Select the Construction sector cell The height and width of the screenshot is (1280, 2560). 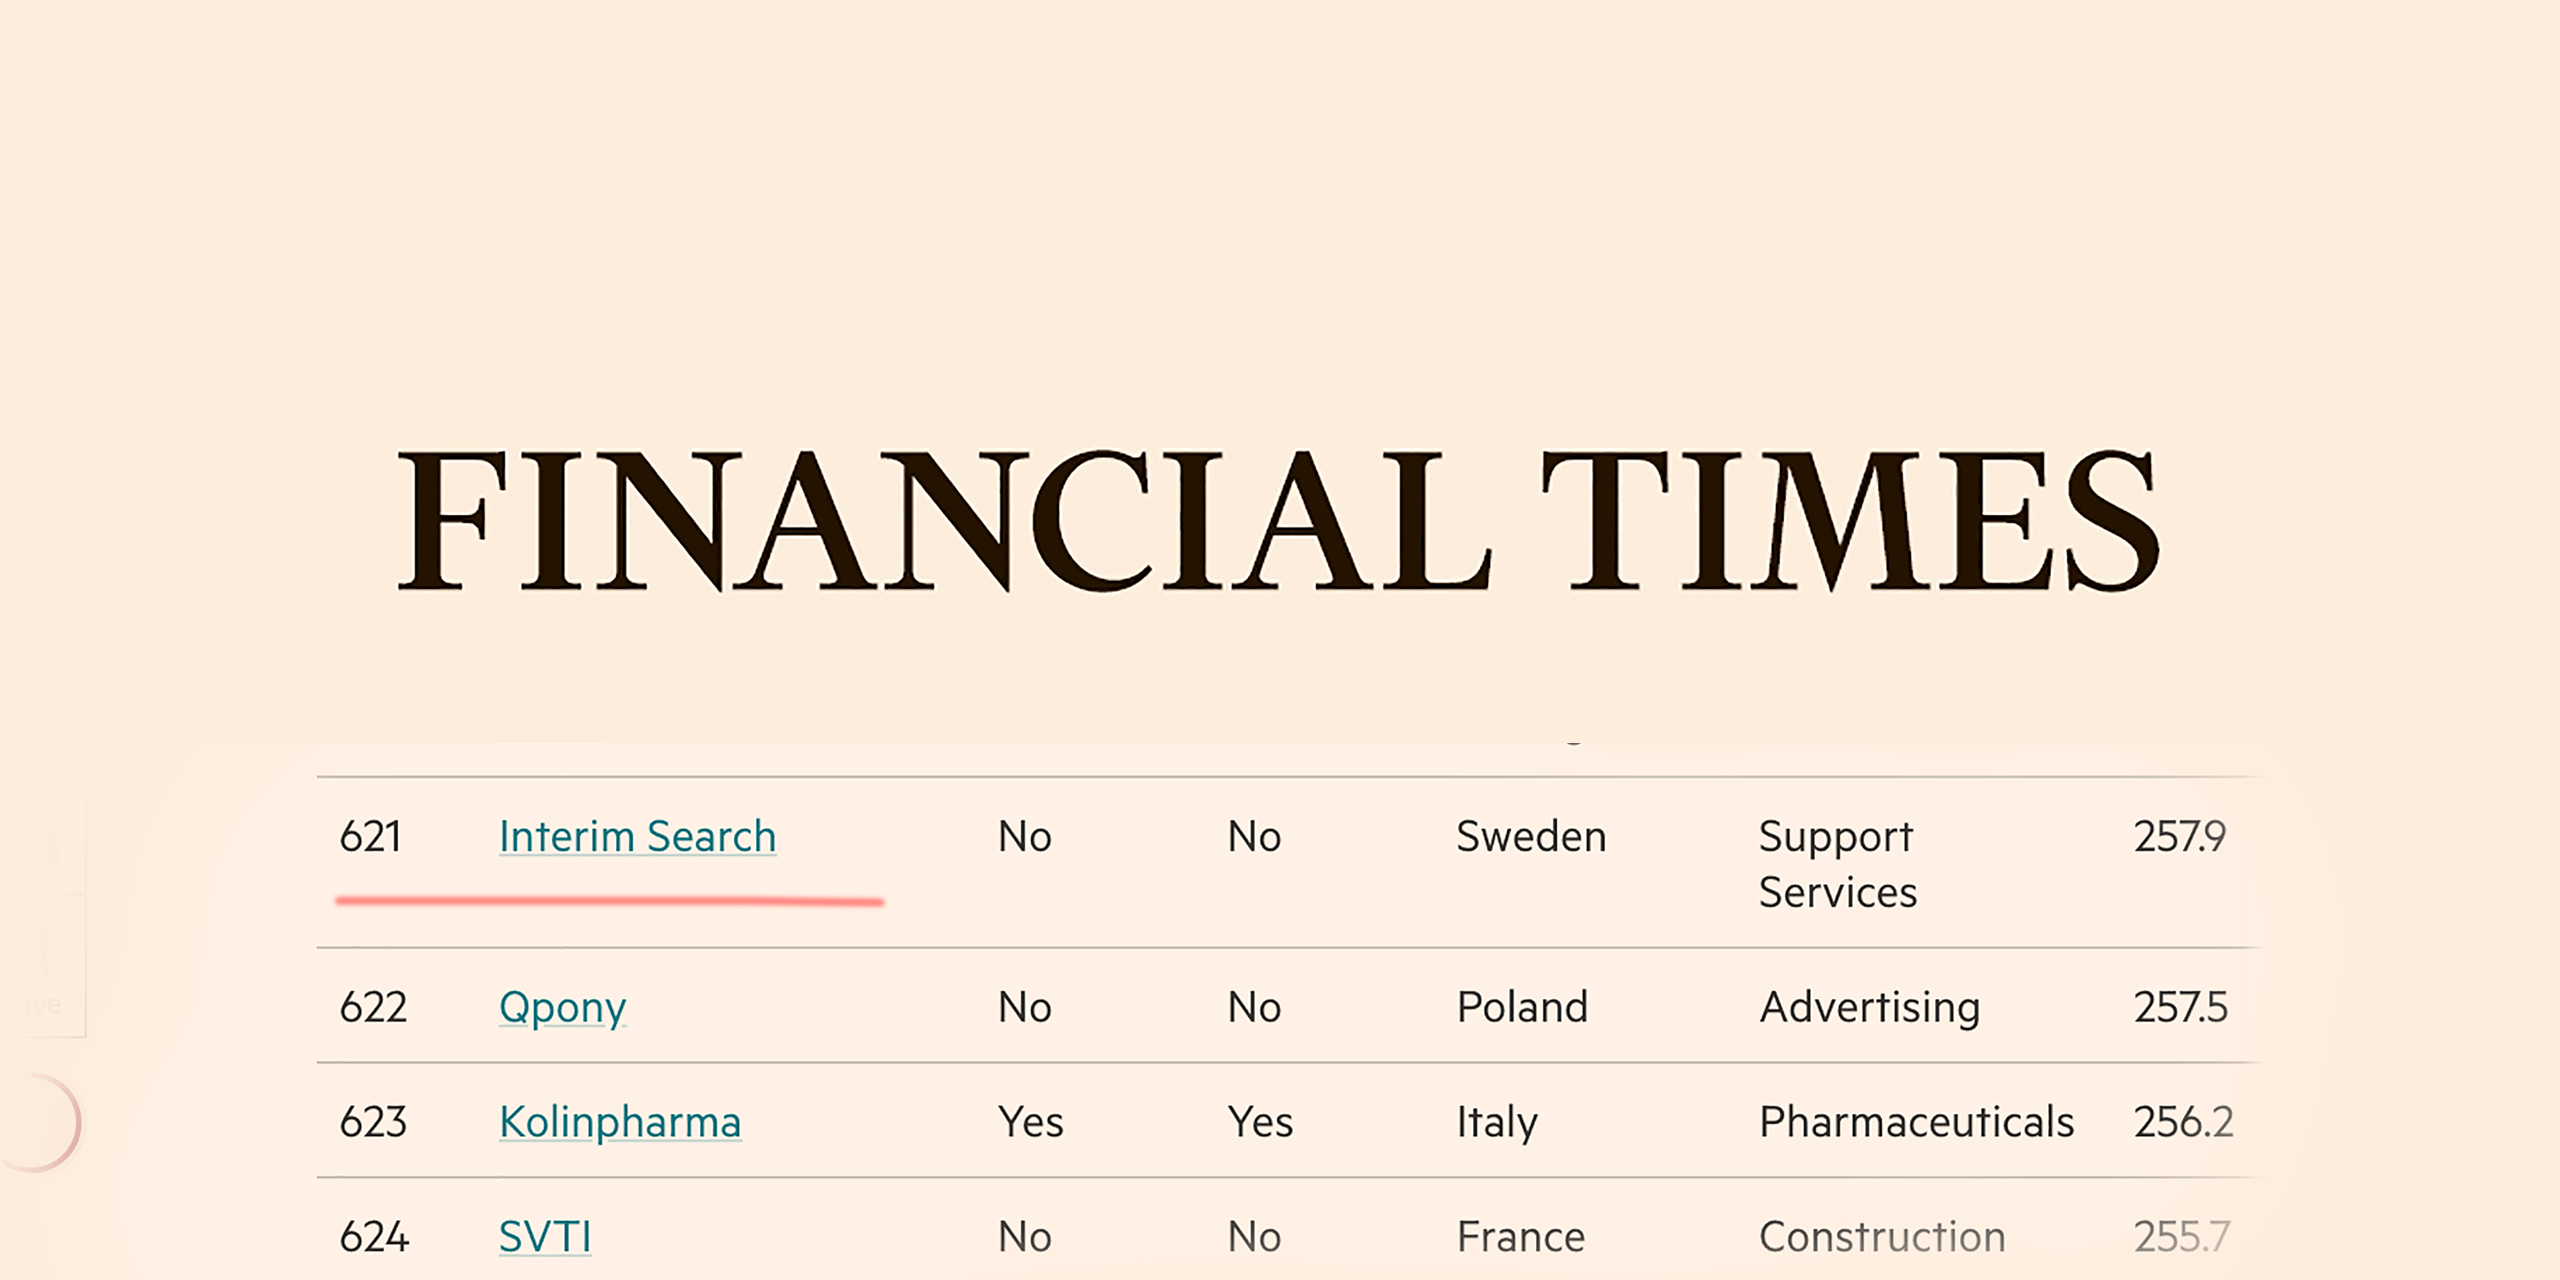pos(1882,1237)
